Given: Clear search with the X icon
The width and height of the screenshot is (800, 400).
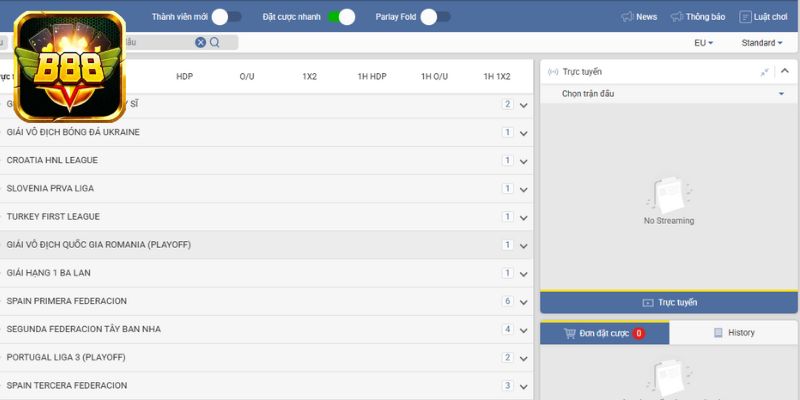Looking at the screenshot, I should point(200,43).
